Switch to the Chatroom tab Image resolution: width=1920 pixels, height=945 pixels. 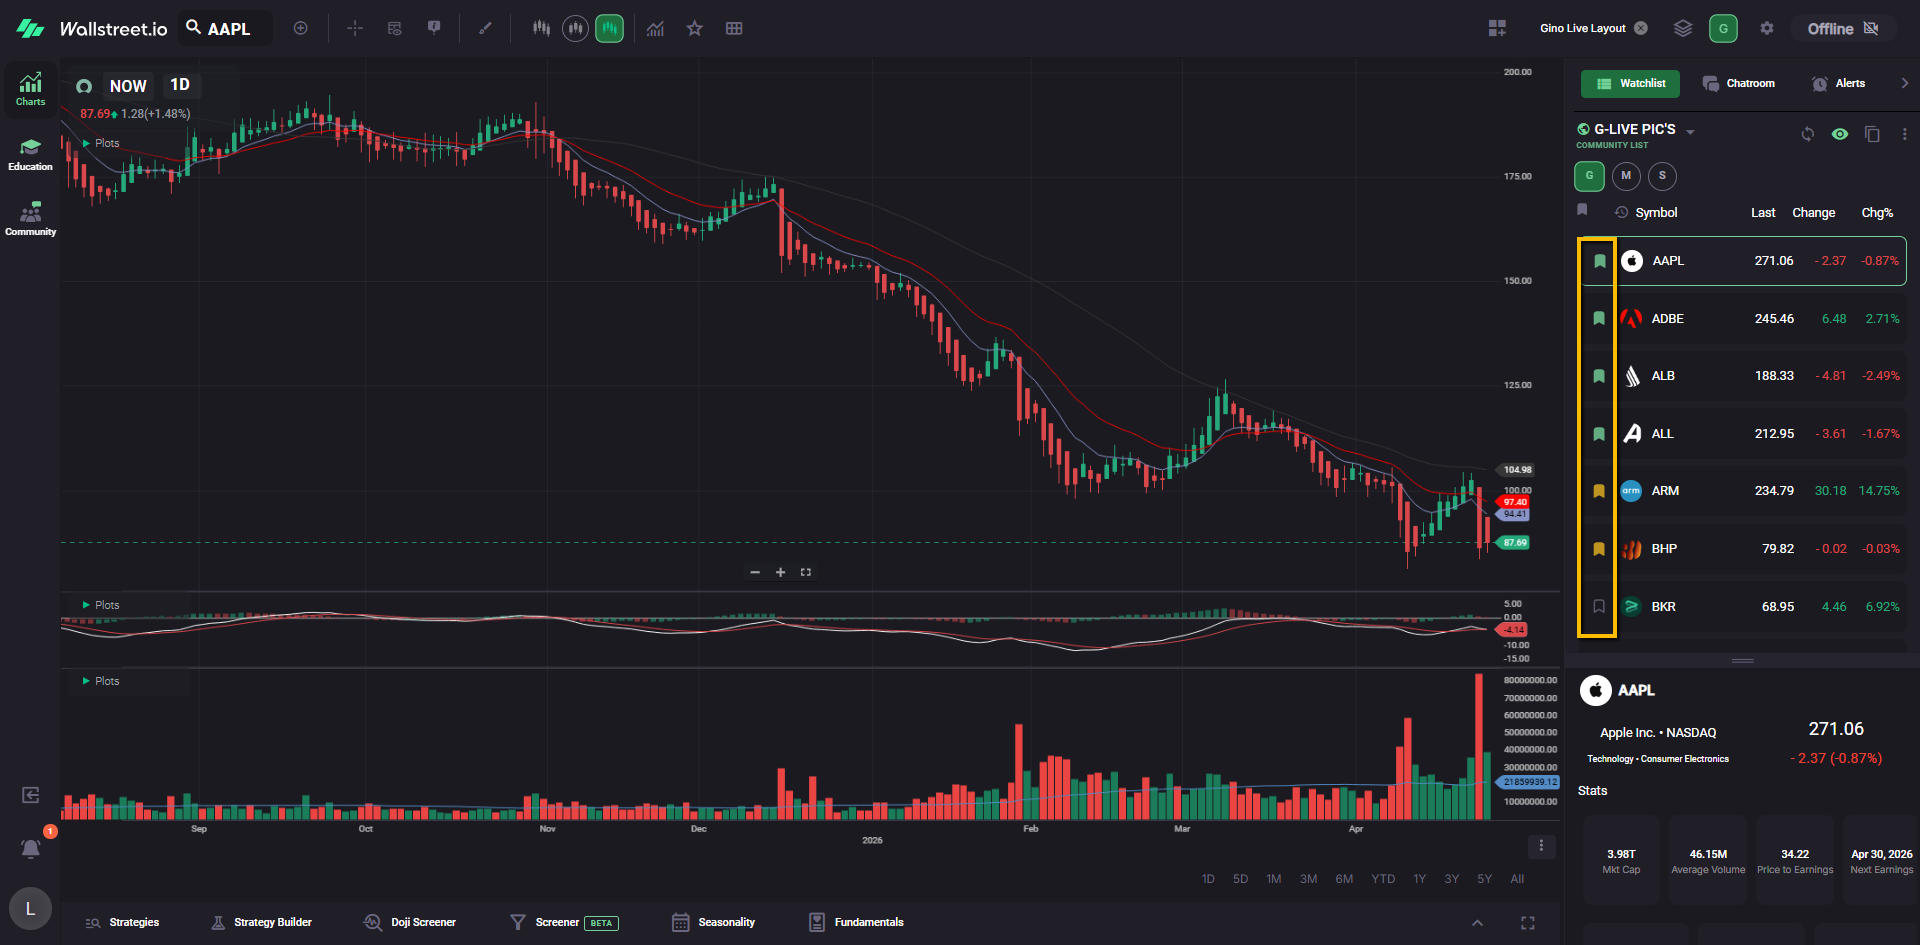click(x=1739, y=83)
